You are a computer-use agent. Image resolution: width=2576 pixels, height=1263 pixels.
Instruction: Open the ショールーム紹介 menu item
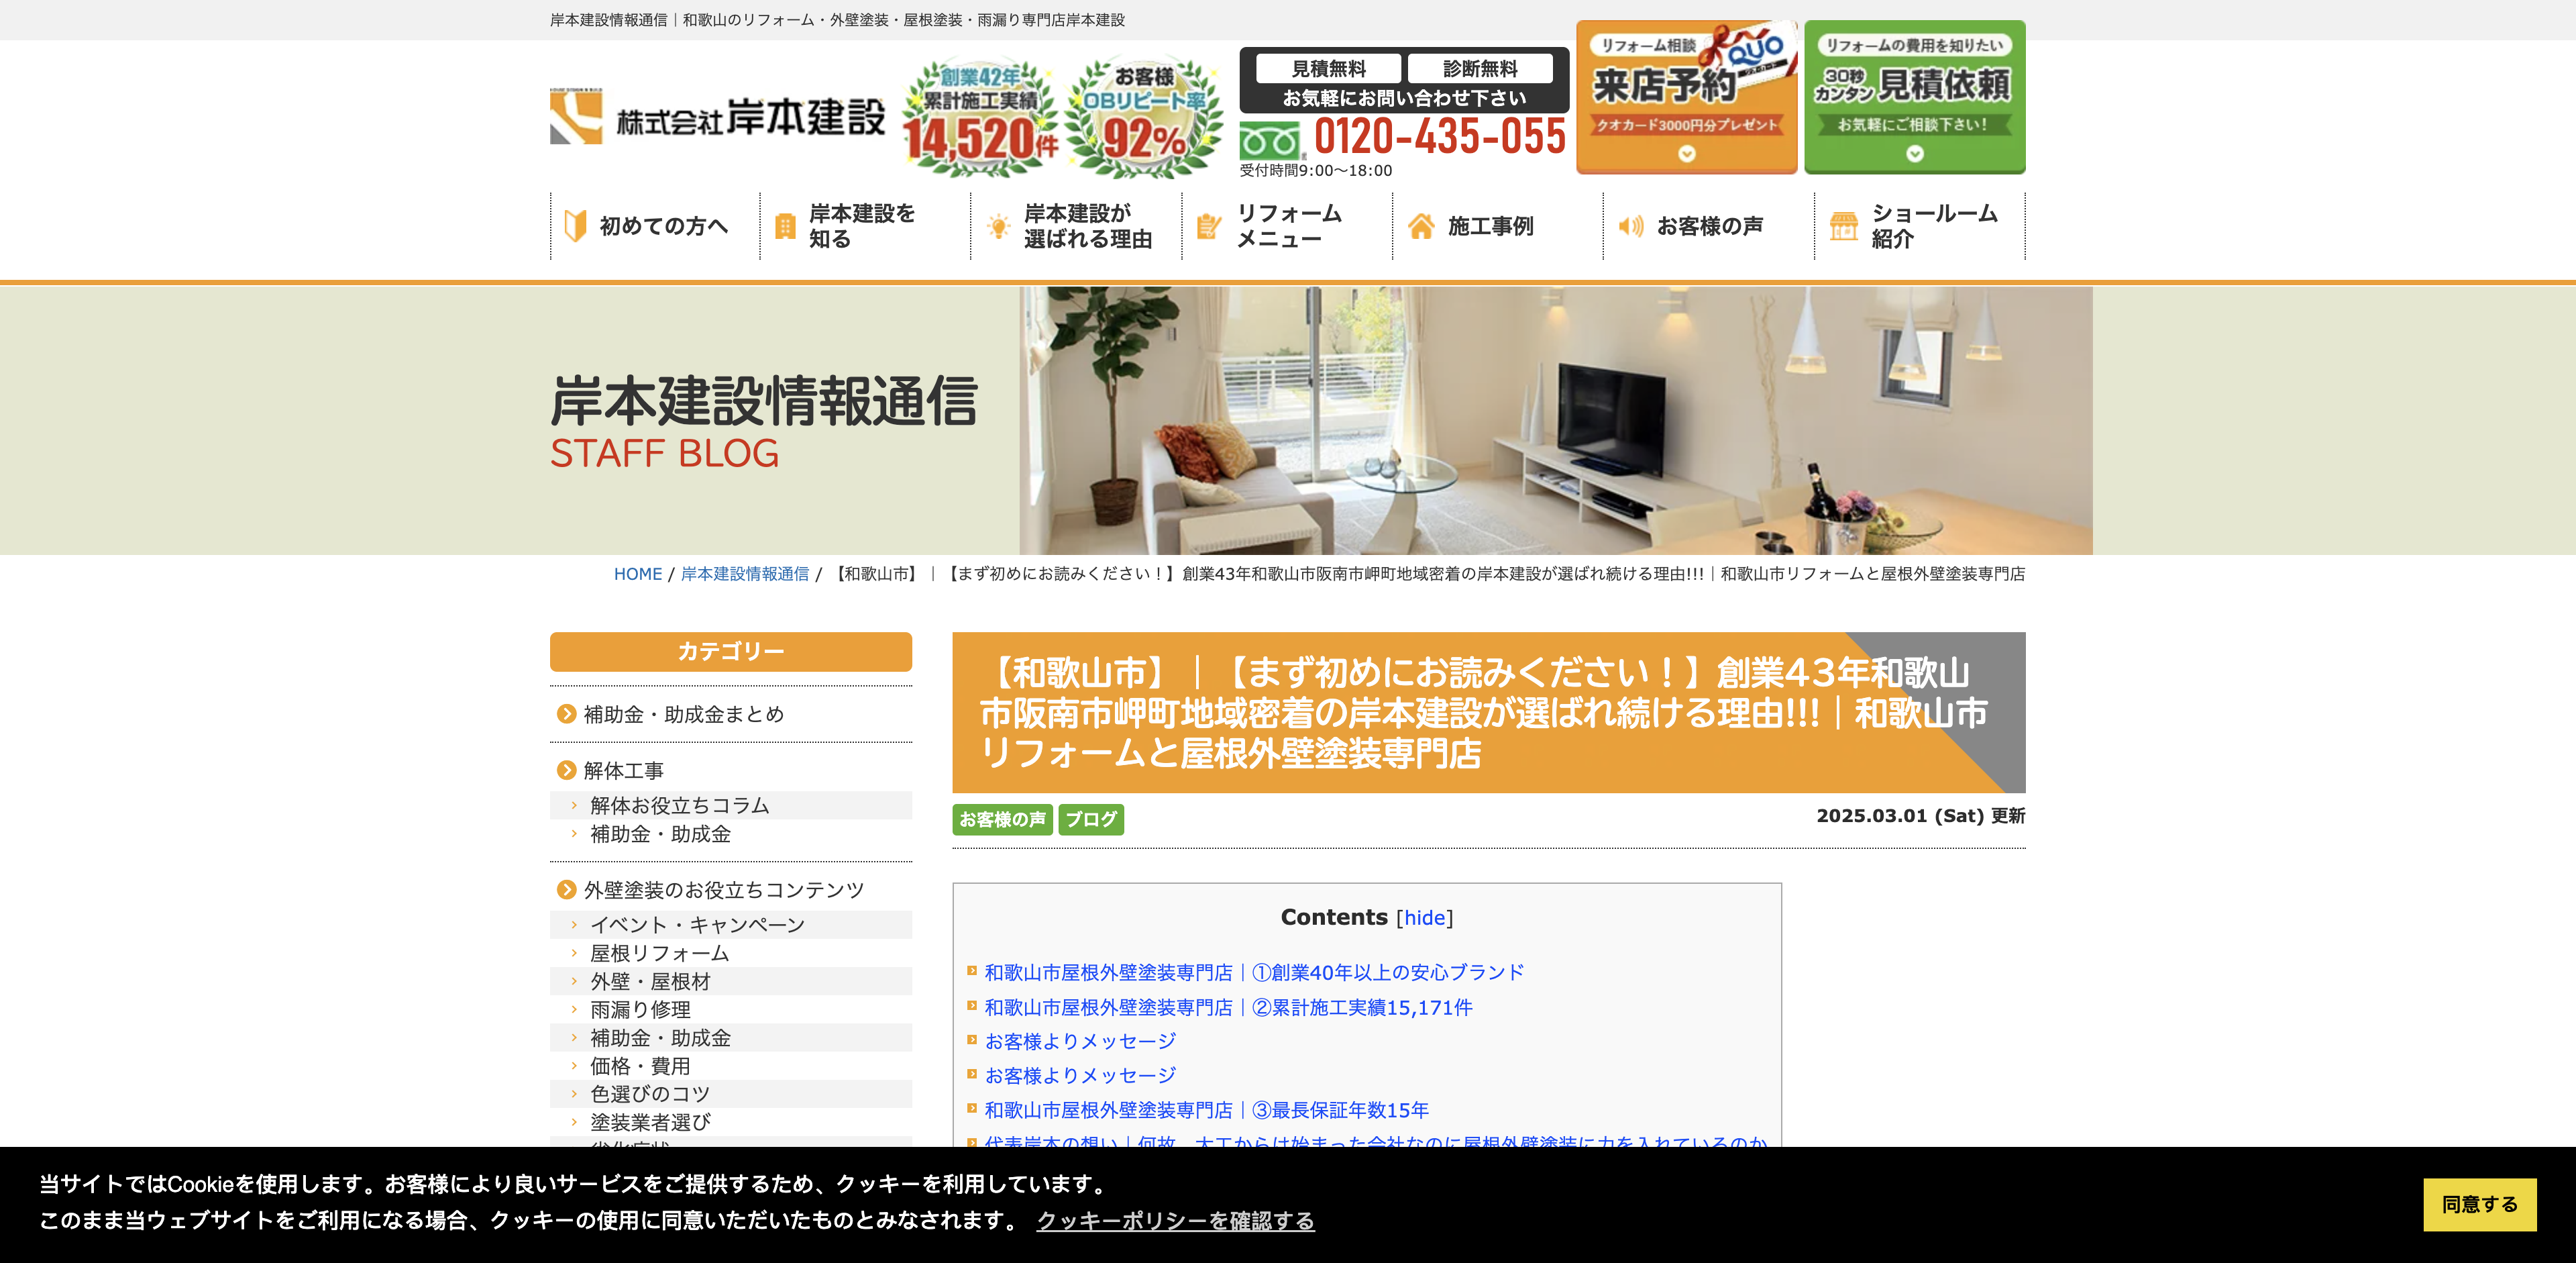(1920, 226)
